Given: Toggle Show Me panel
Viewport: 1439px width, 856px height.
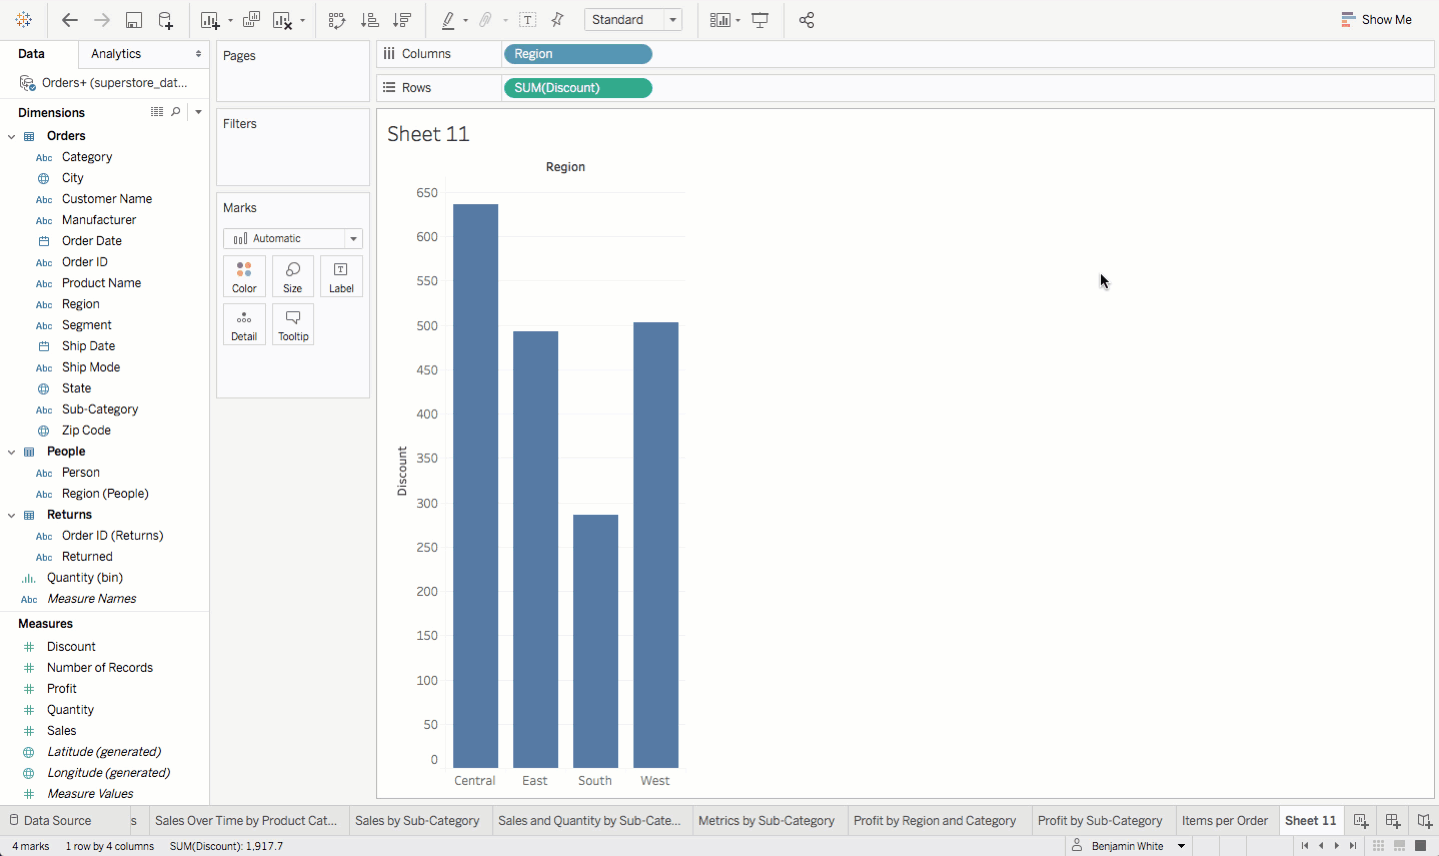Looking at the screenshot, I should point(1376,20).
